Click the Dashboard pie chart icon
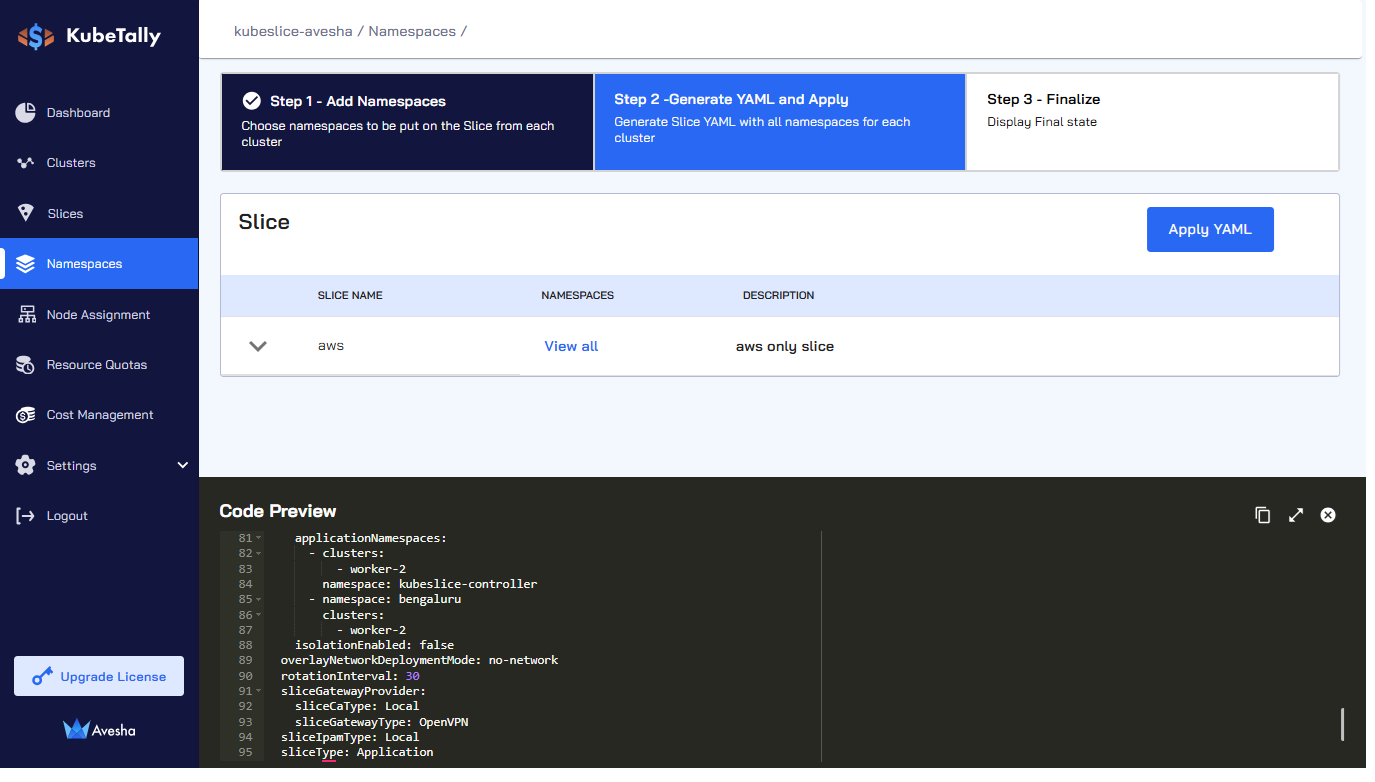1375x782 pixels. coord(26,113)
